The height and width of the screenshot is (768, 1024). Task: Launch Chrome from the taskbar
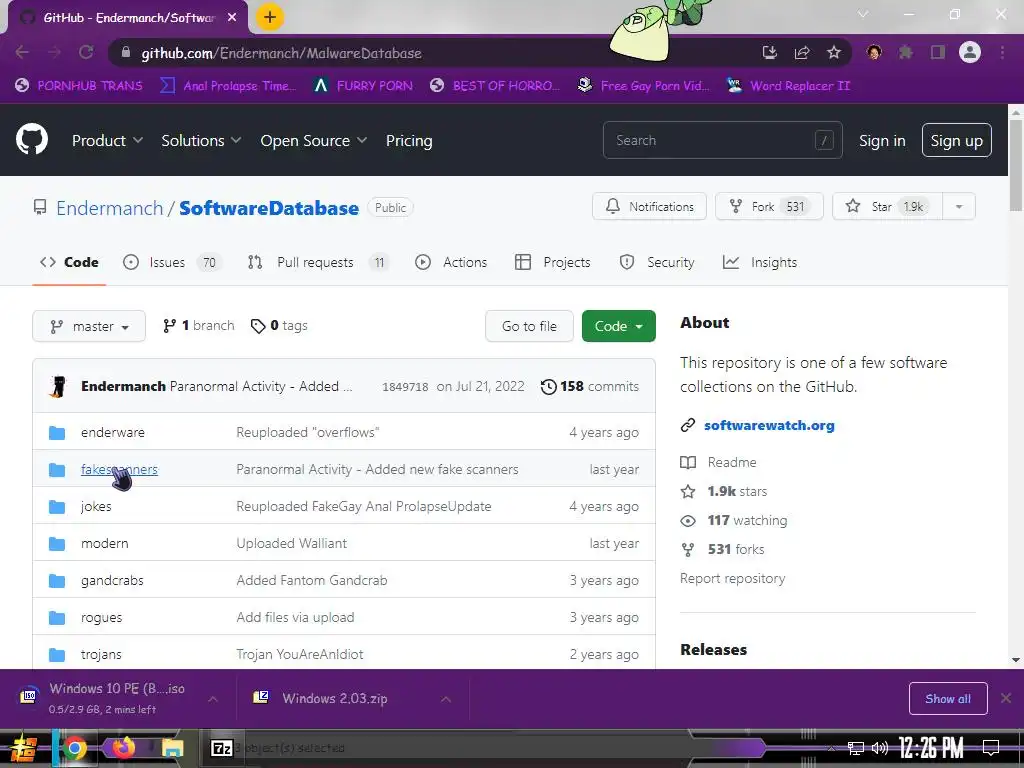(x=74, y=748)
